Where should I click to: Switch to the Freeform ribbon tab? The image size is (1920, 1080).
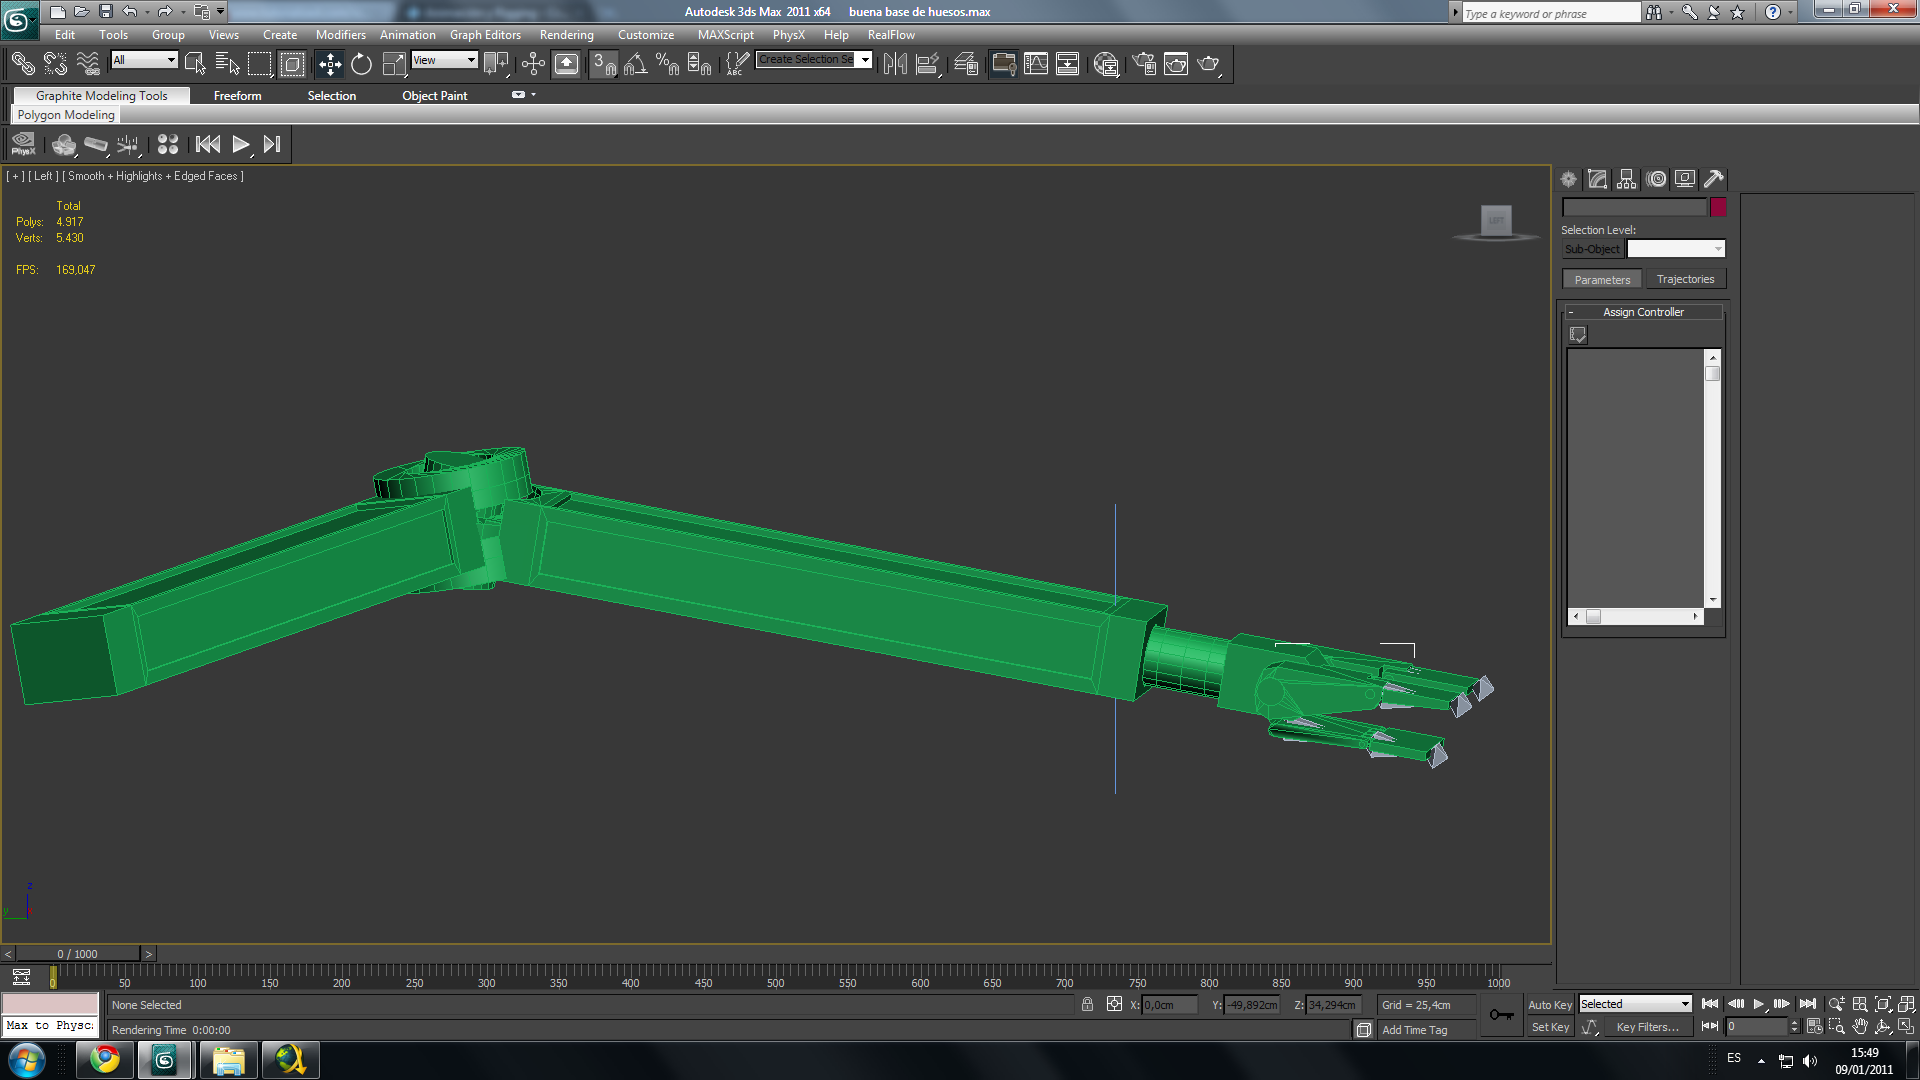237,96
